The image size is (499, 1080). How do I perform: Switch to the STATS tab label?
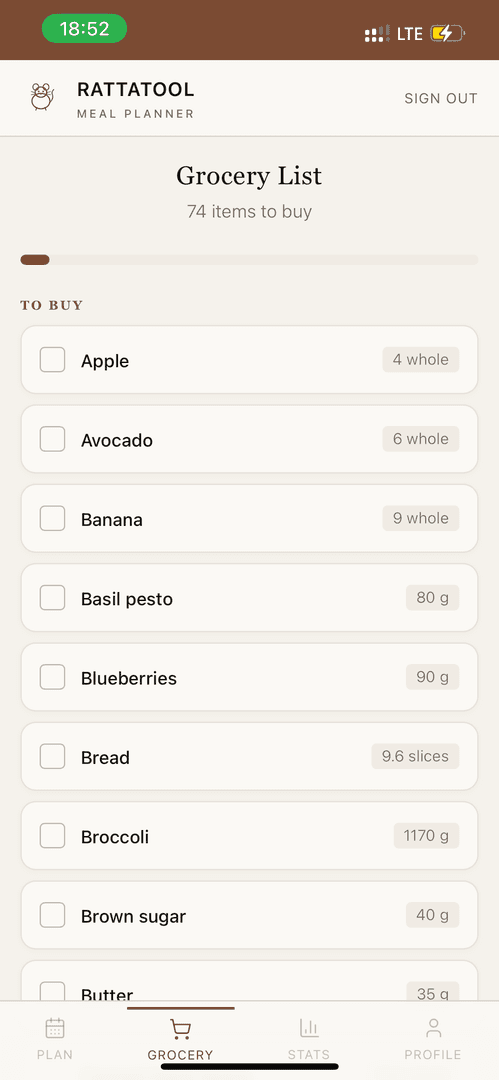309,1055
